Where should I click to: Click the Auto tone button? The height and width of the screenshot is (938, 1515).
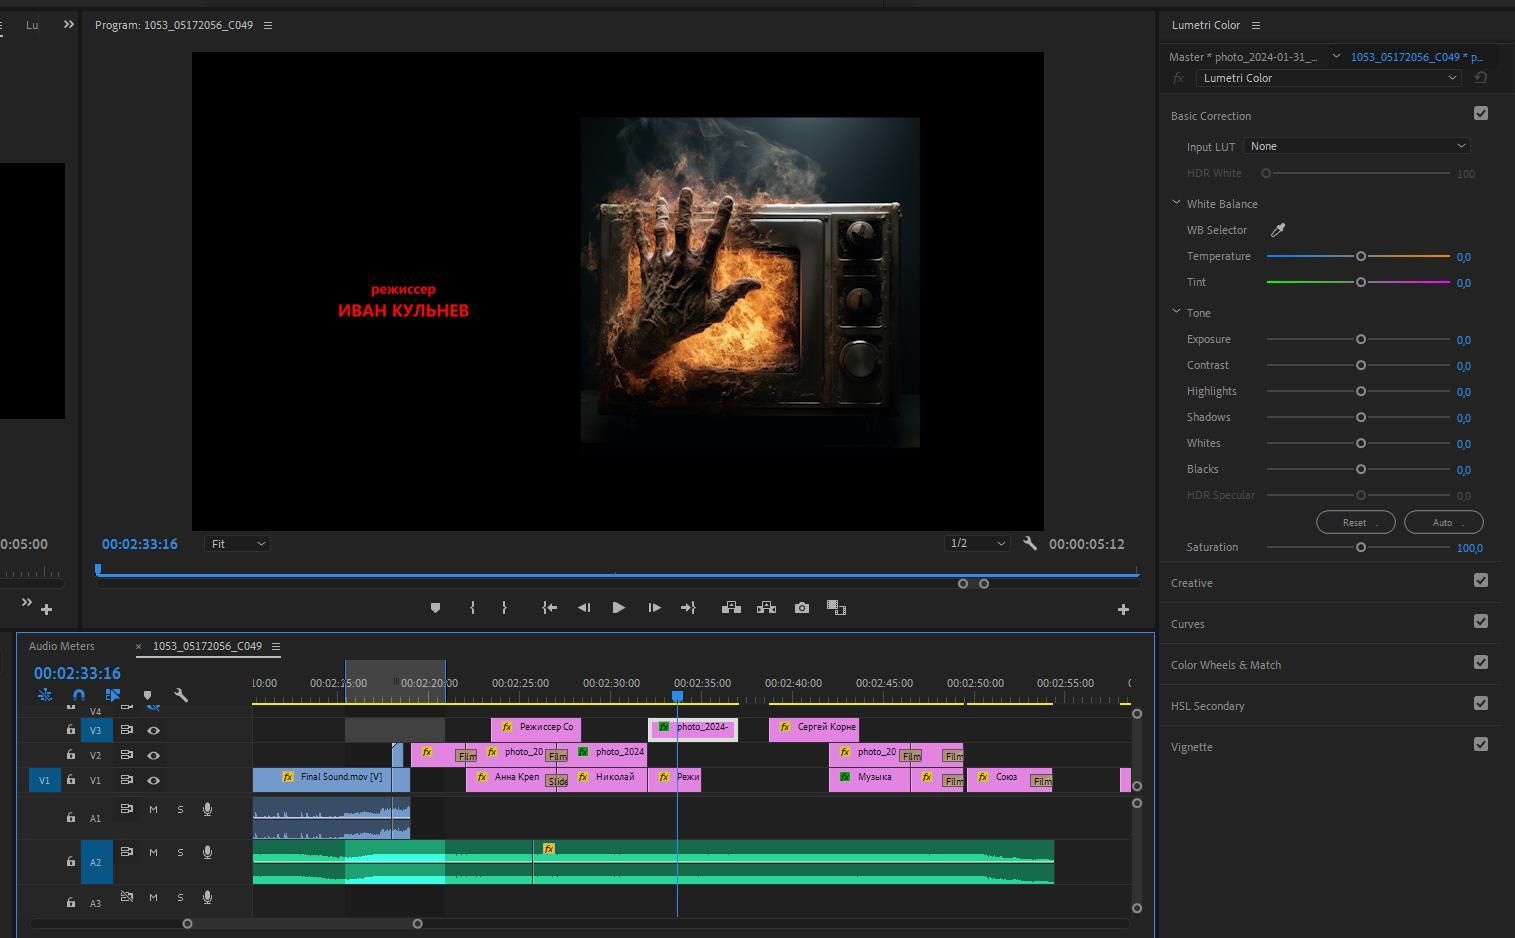pyautogui.click(x=1444, y=522)
